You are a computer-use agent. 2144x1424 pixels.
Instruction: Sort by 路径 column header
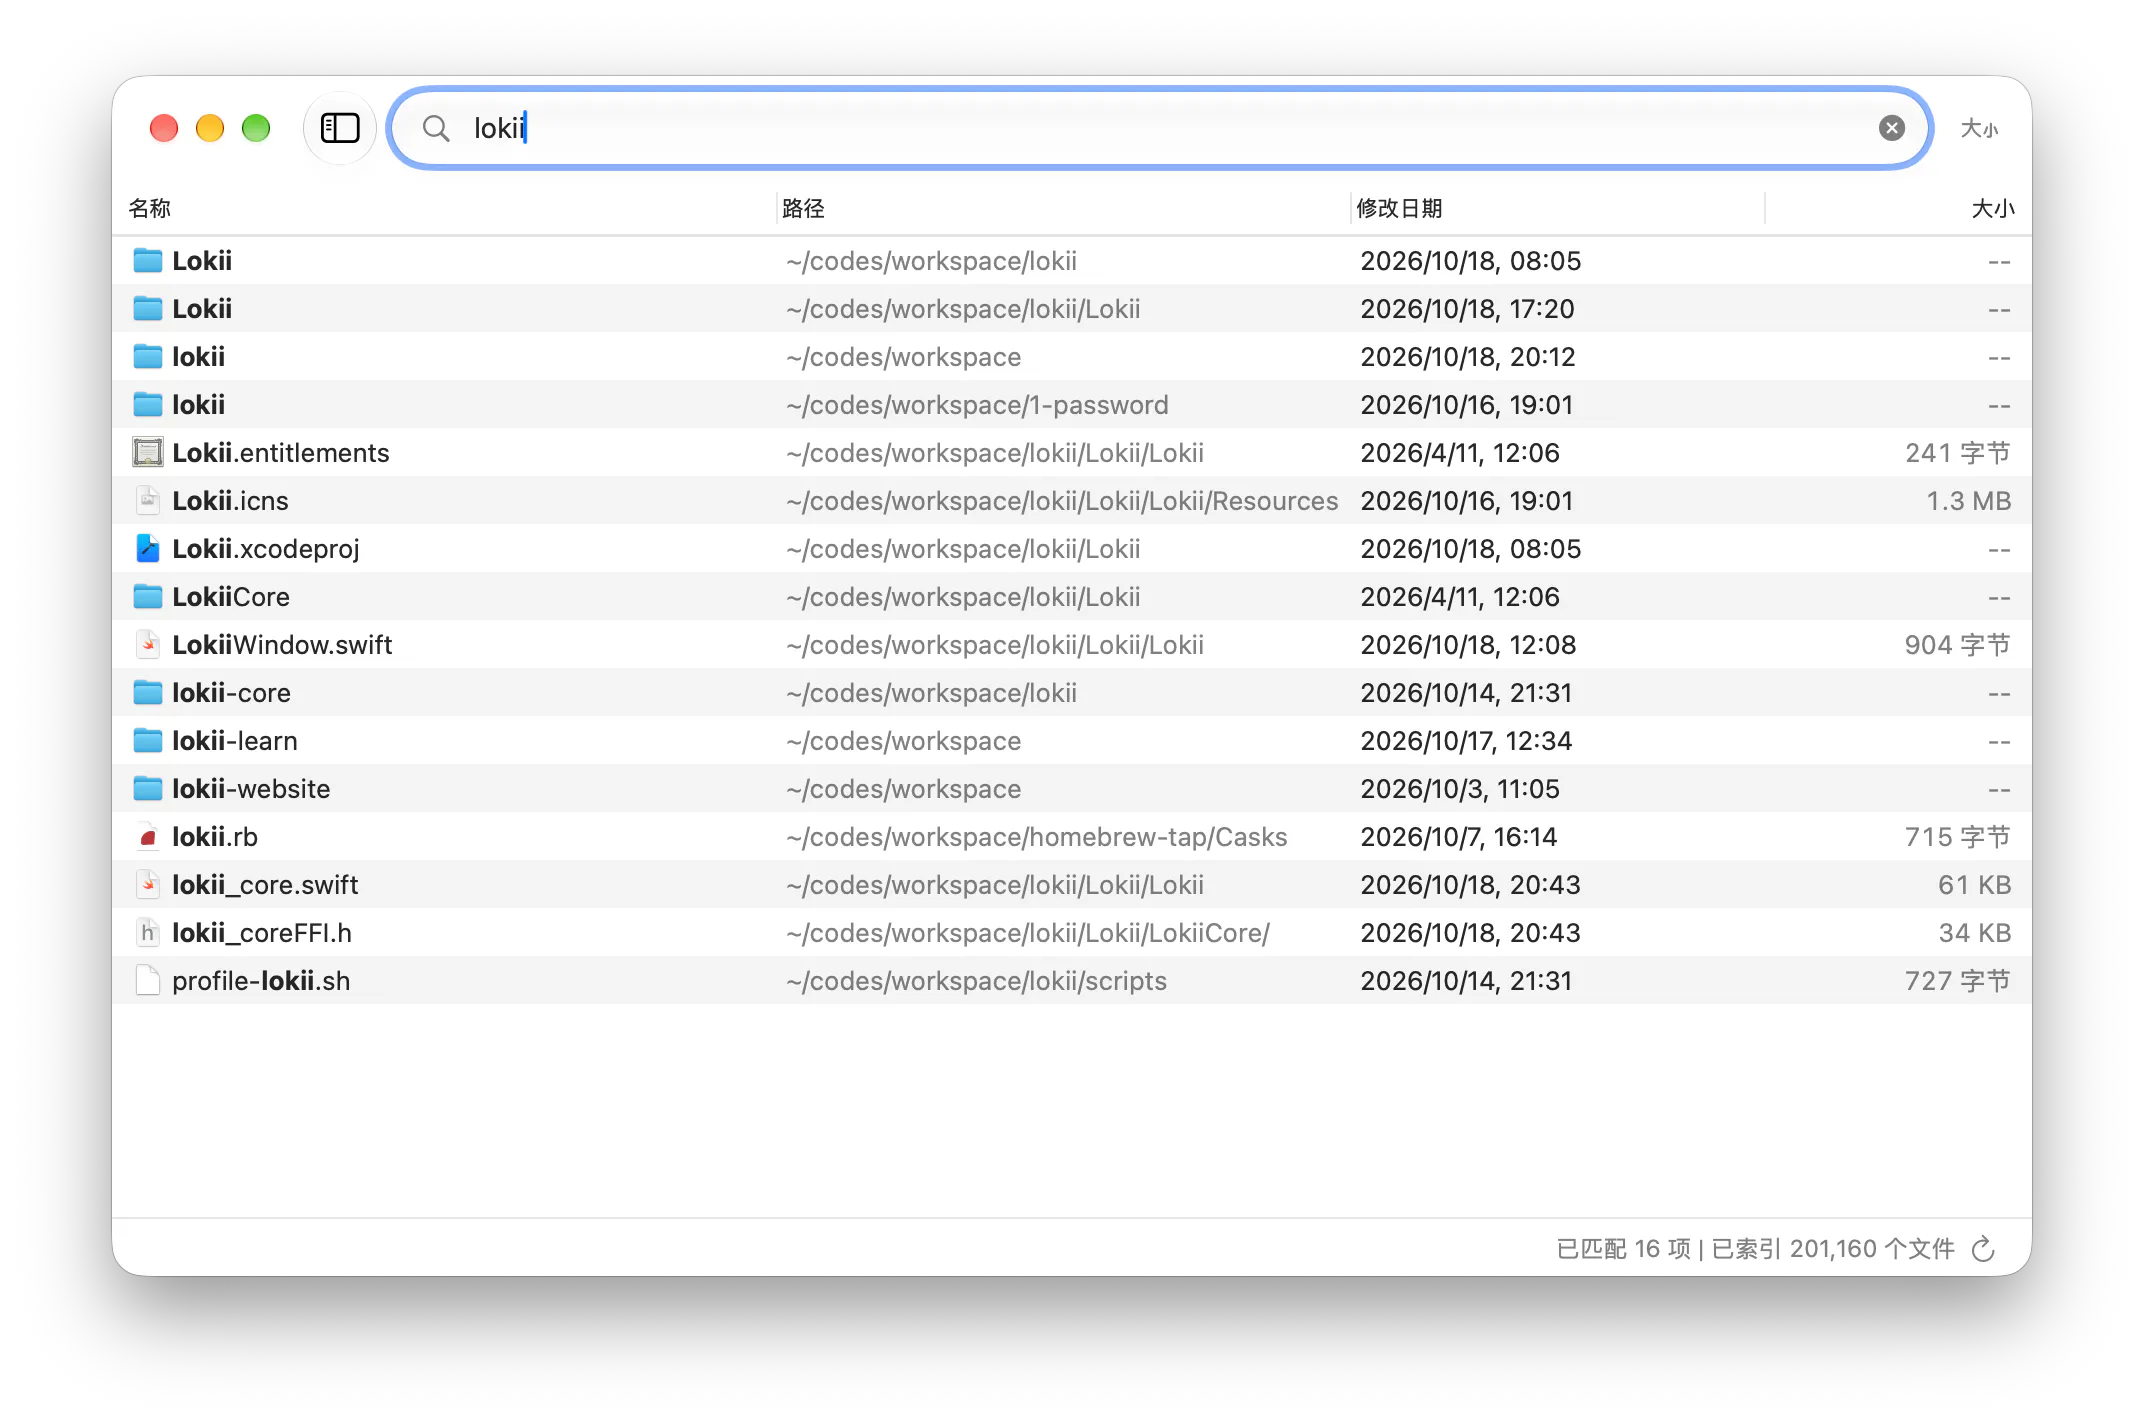[803, 208]
